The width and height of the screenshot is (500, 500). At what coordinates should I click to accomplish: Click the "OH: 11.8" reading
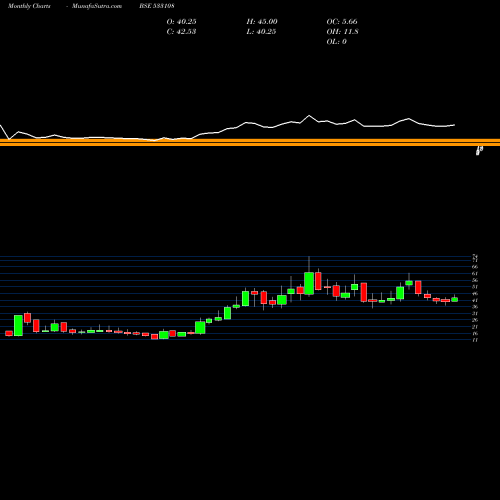(342, 32)
